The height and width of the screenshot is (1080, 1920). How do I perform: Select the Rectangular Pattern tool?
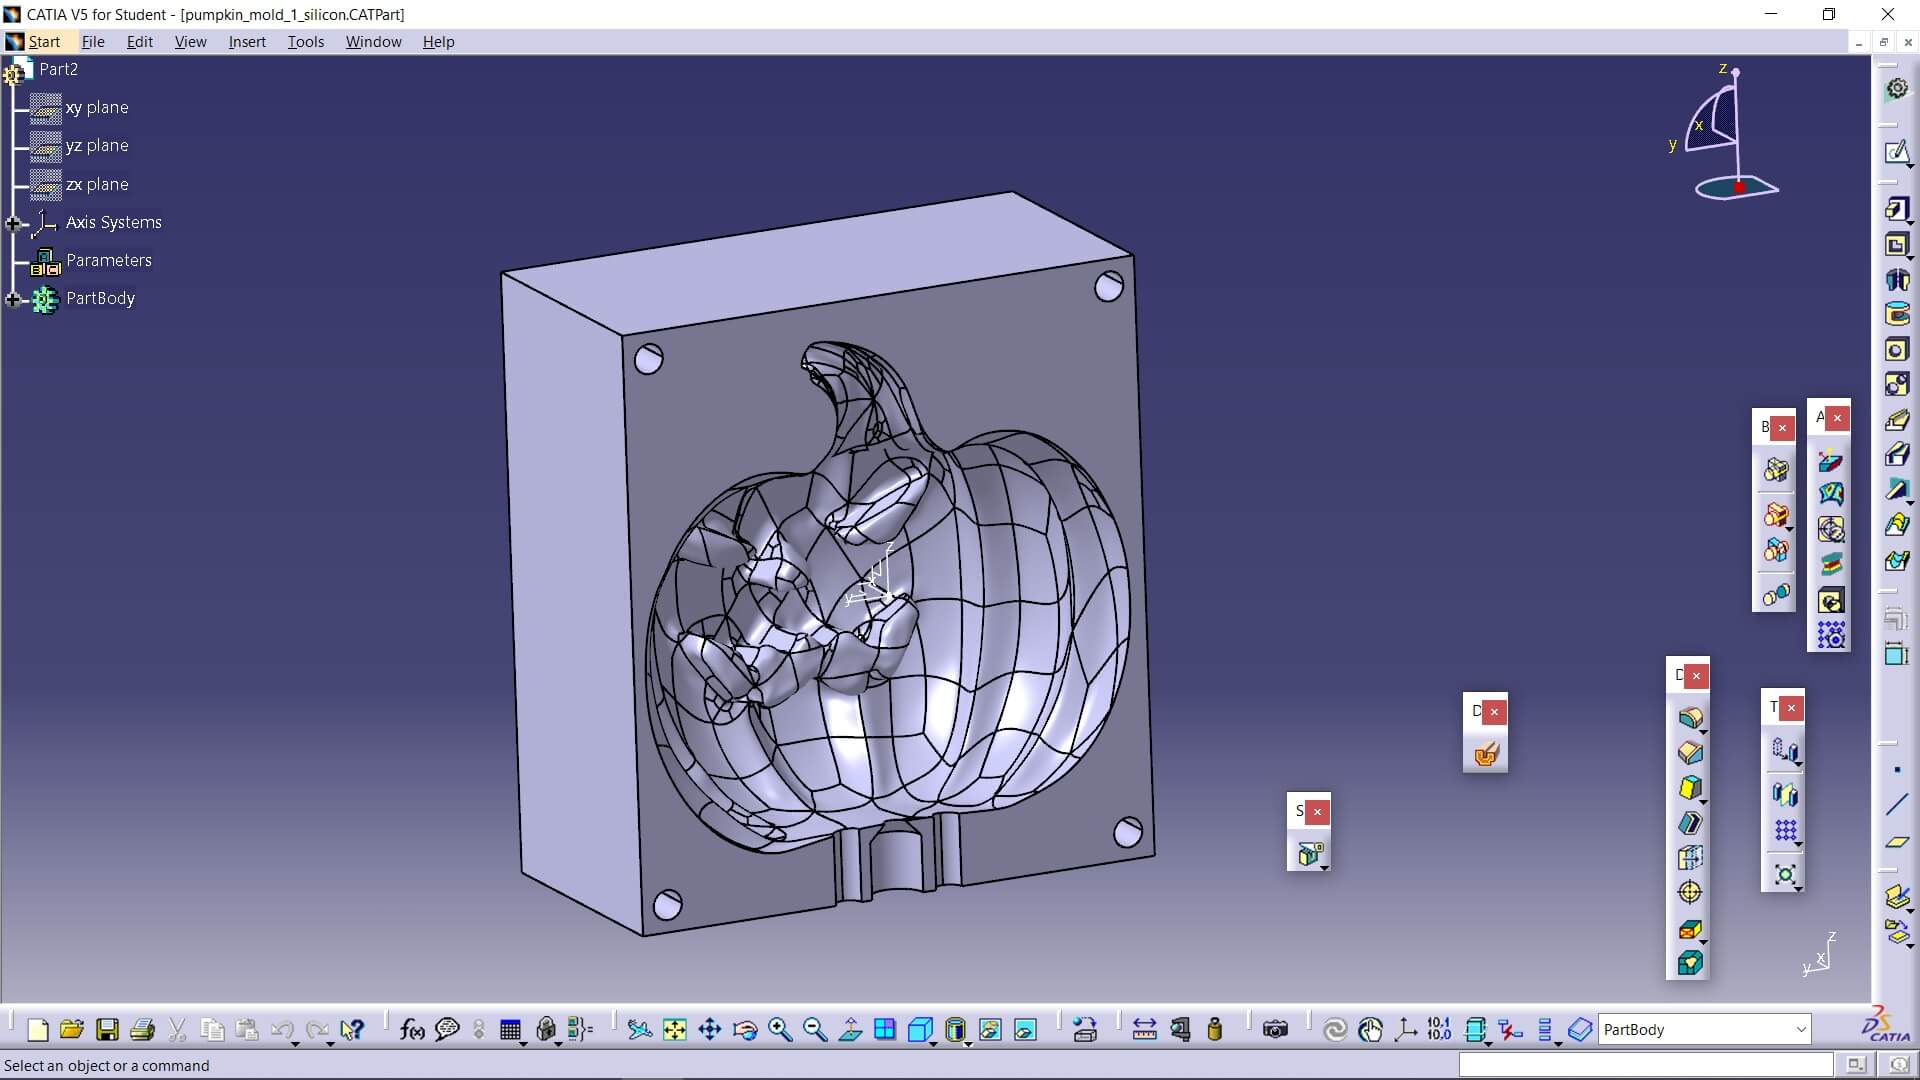tap(1785, 831)
